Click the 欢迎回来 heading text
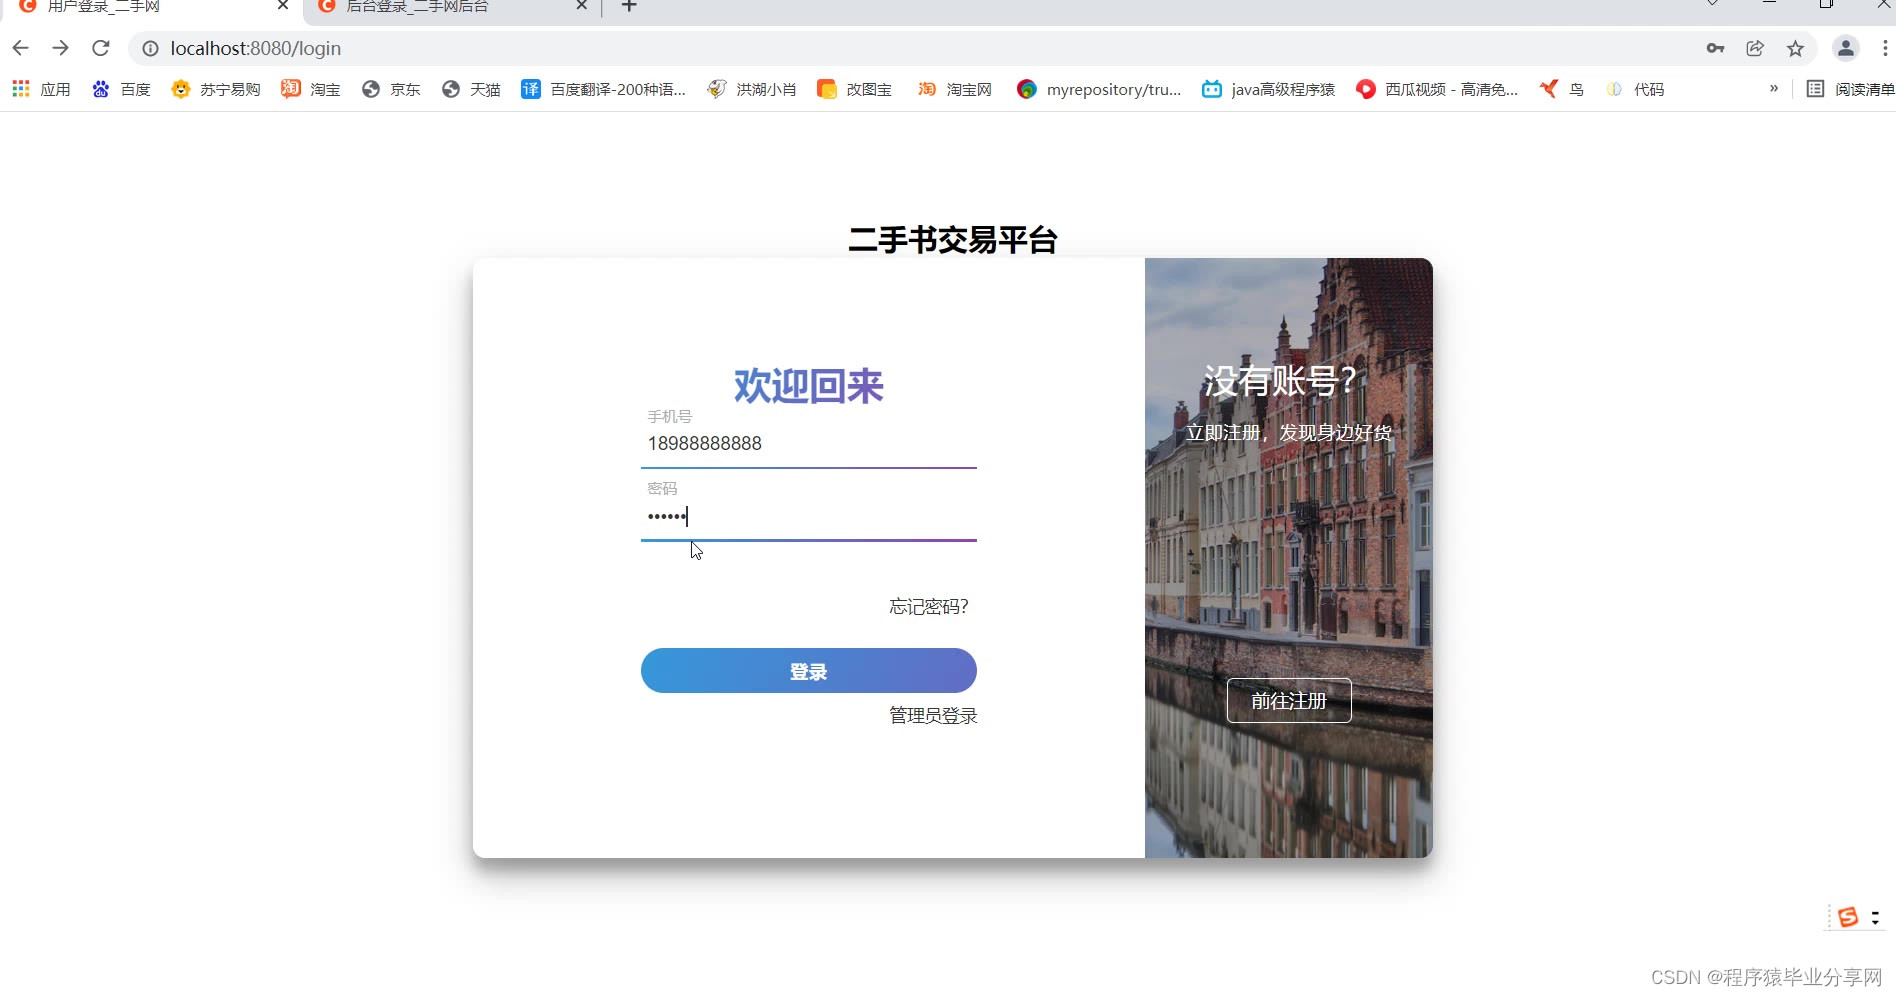This screenshot has width=1896, height=996. coord(808,386)
